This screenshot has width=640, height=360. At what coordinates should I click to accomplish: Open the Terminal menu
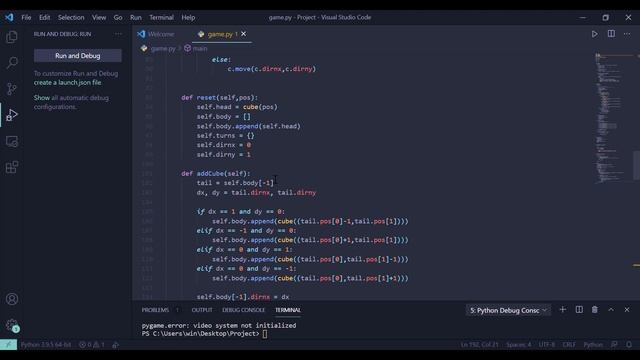tap(161, 18)
